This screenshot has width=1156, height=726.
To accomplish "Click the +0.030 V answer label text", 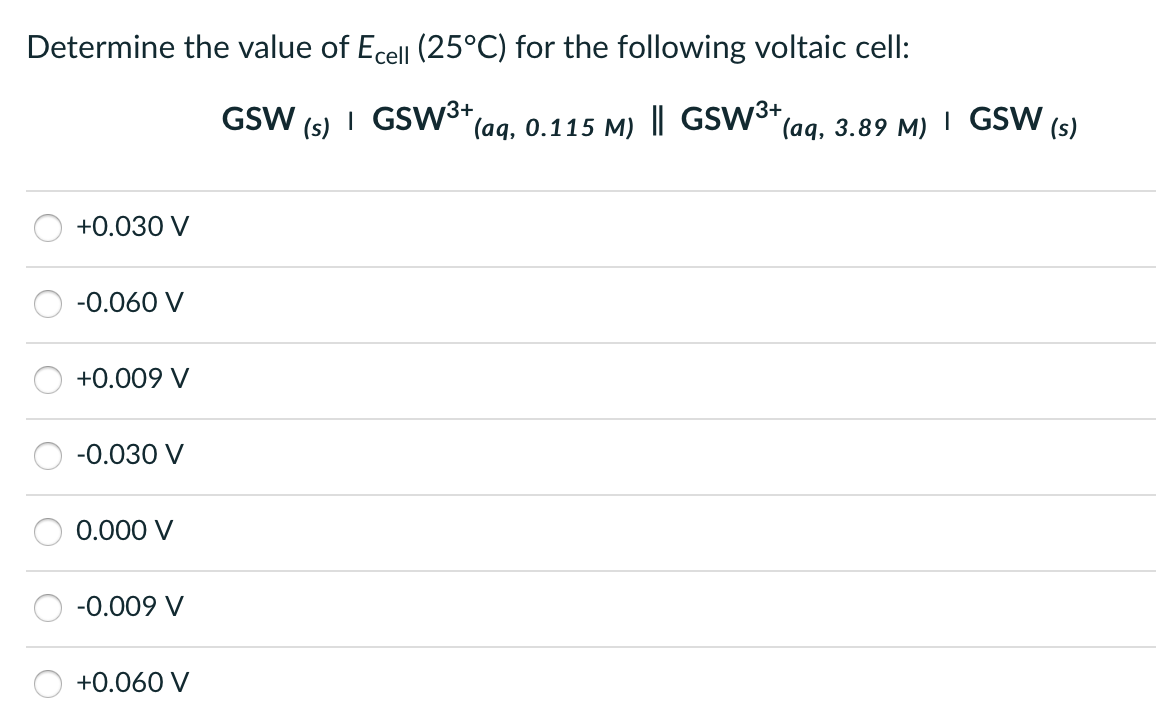I will pyautogui.click(x=128, y=227).
